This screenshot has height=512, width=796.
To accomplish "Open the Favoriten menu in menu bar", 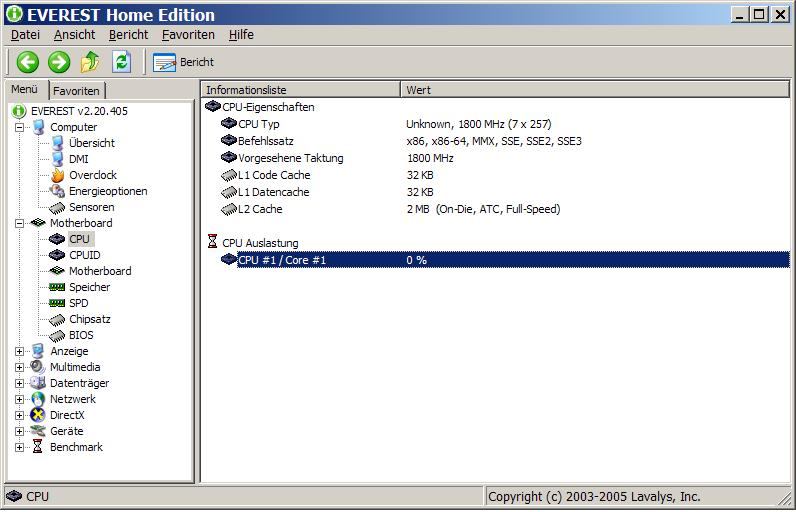I will coord(188,35).
